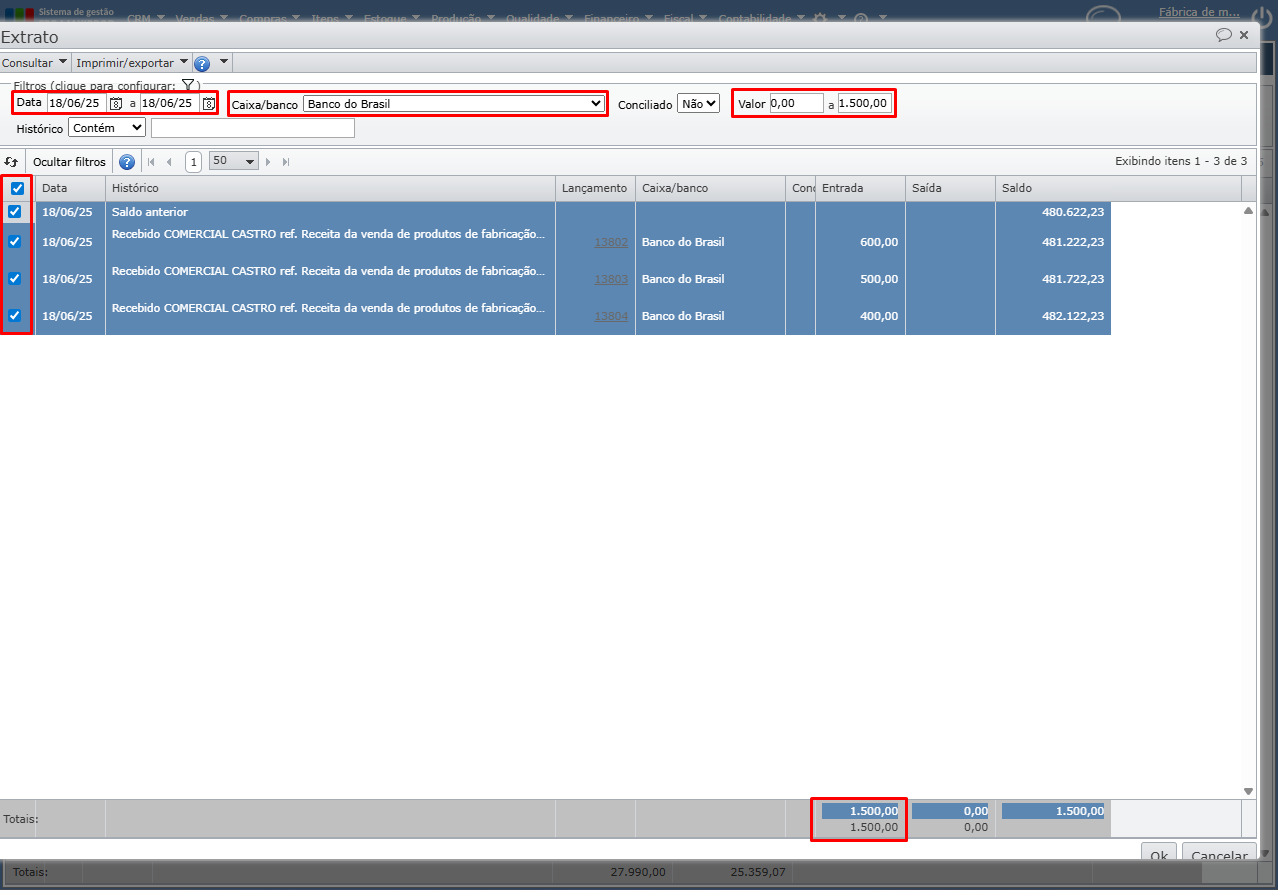
Task: Sort by the Data column header
Action: click(x=70, y=188)
